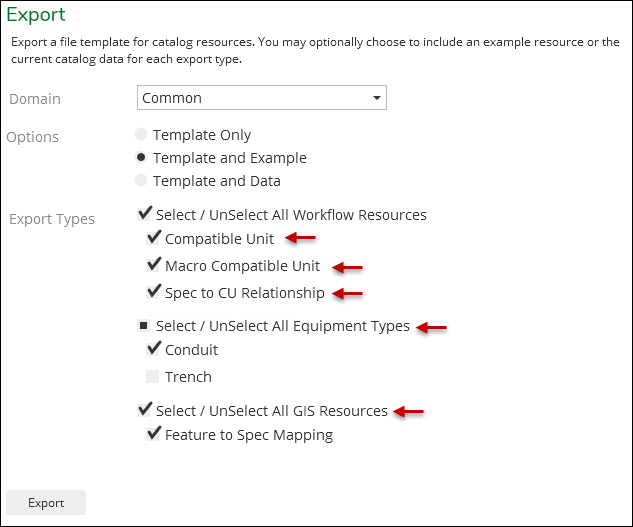
Task: Enable the Trench checkbox
Action: click(152, 376)
